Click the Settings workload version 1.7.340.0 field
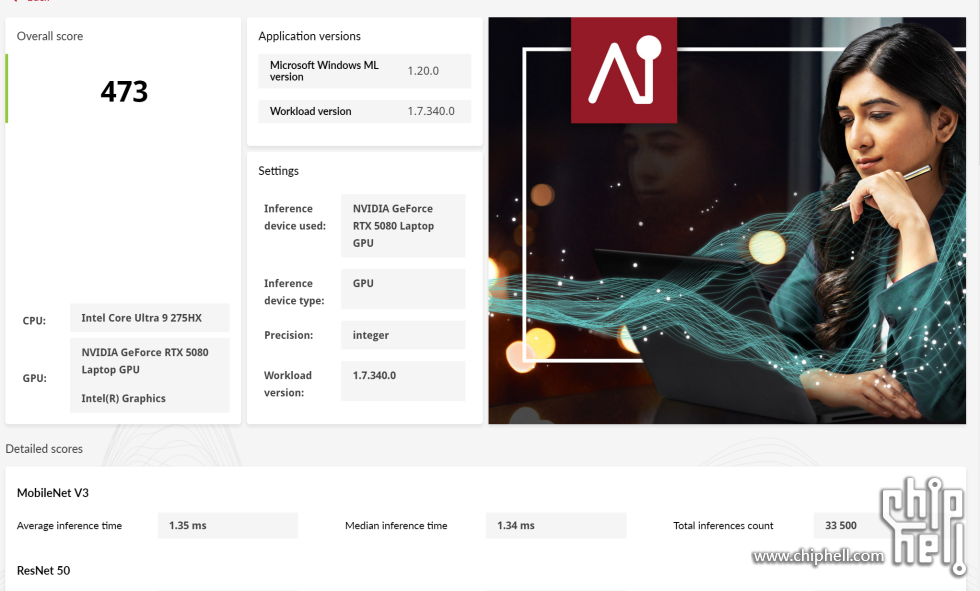980x591 pixels. click(x=403, y=381)
